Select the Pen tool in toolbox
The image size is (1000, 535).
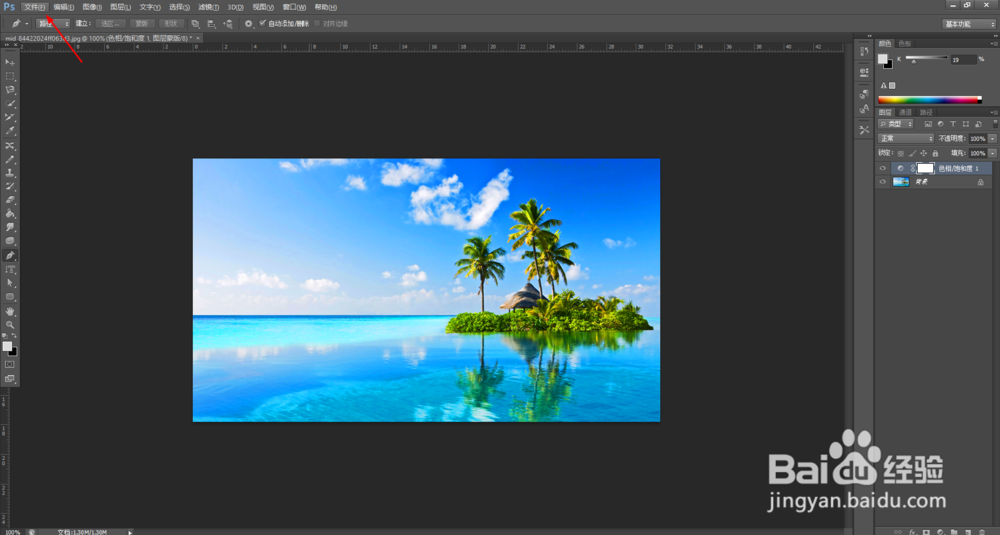coord(10,256)
